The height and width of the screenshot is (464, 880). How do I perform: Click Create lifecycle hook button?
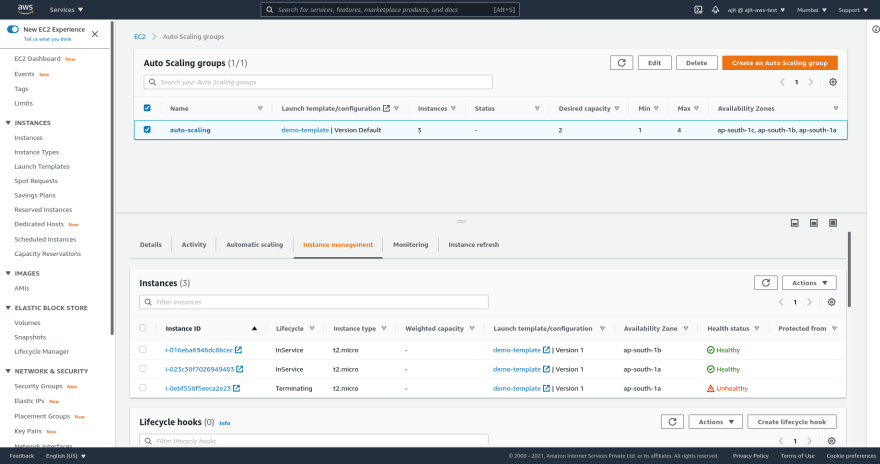[x=792, y=422]
